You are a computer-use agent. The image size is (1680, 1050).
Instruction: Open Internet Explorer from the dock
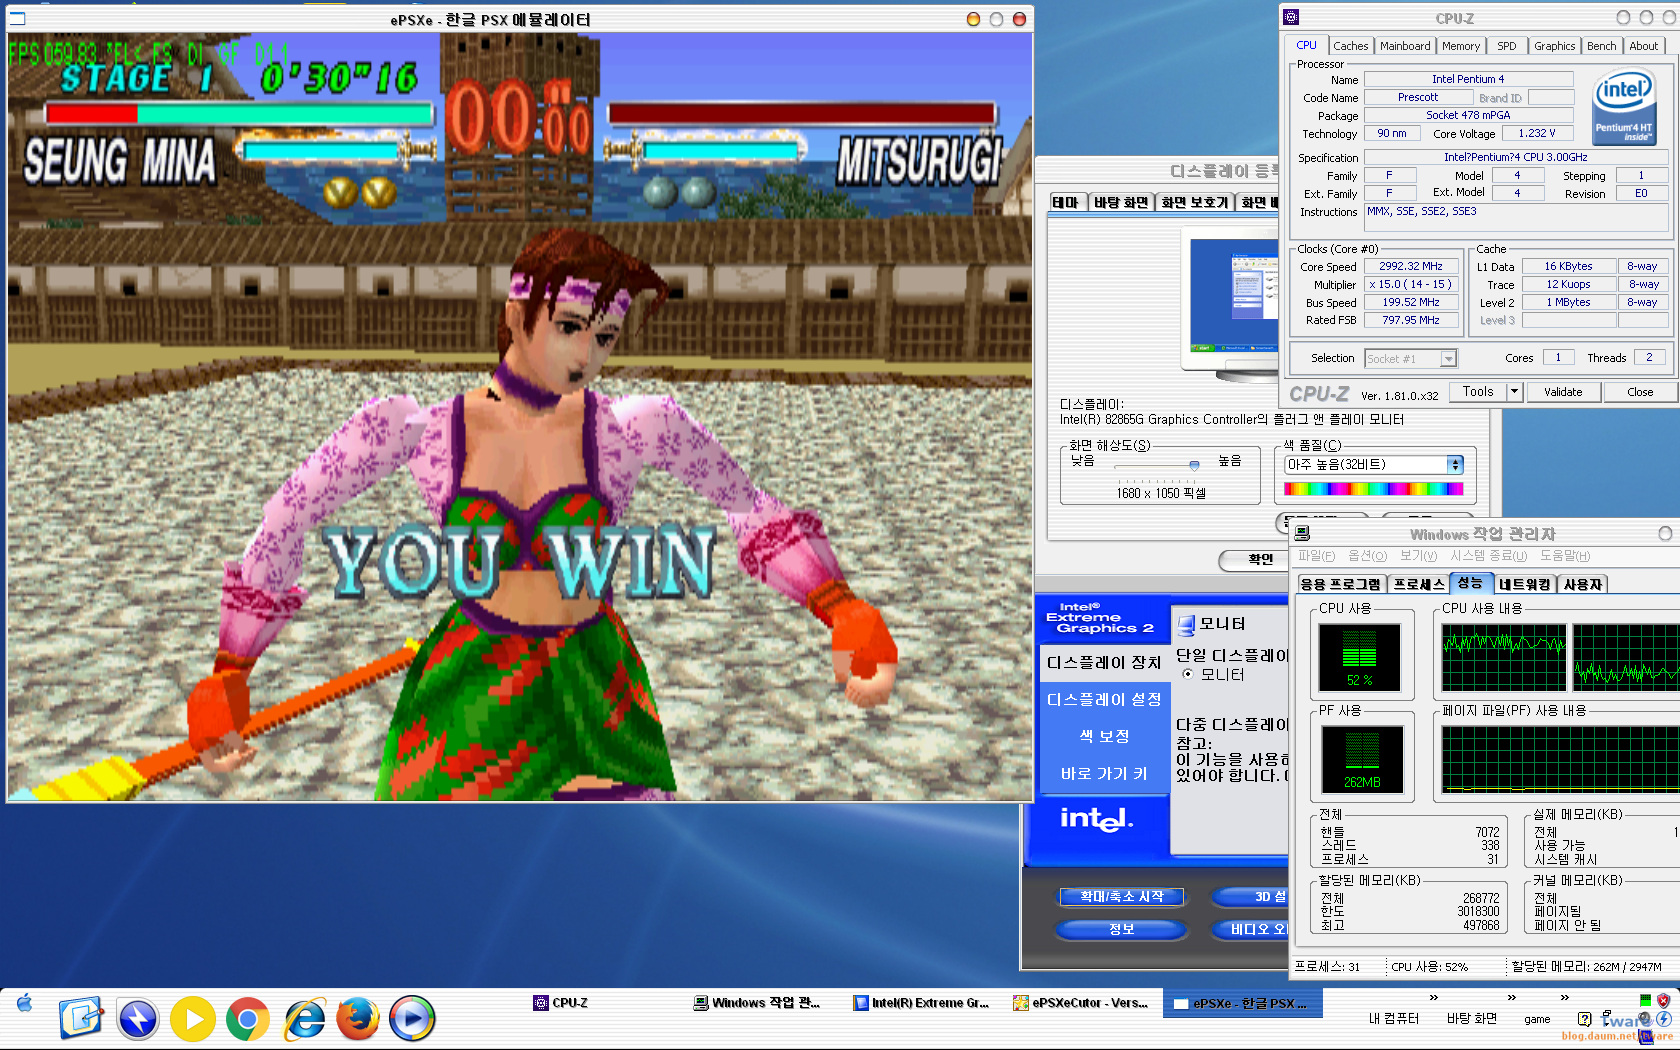(304, 1019)
